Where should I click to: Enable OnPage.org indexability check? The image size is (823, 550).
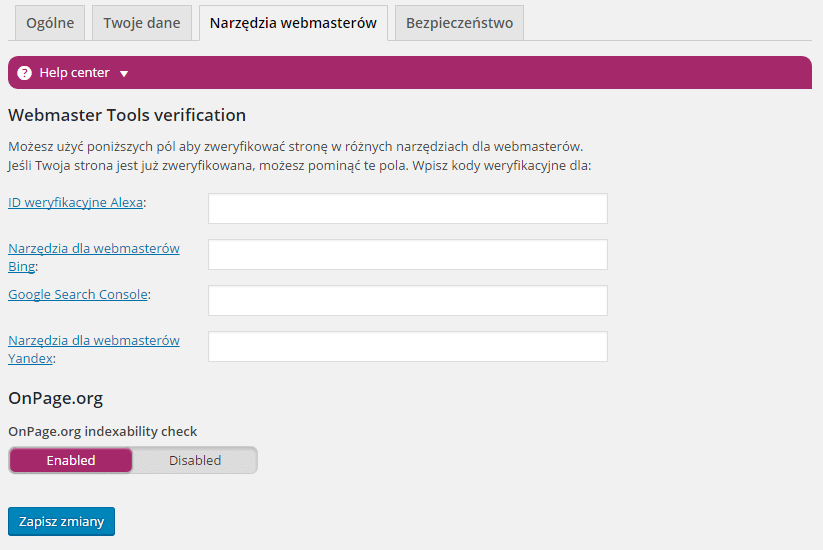click(x=71, y=460)
